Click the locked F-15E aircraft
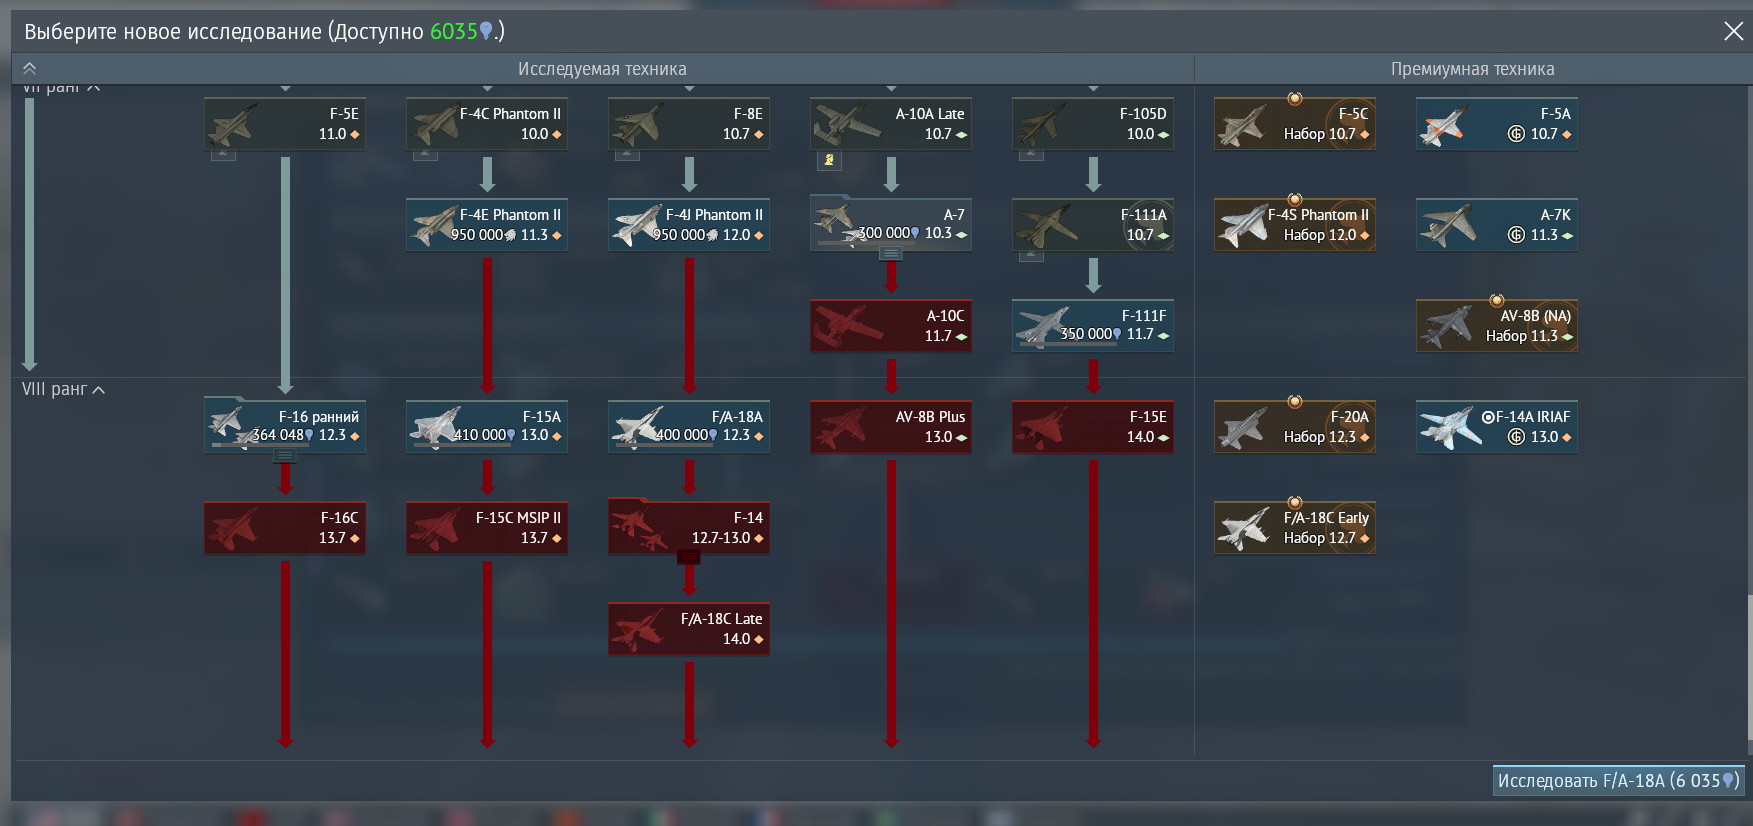1753x826 pixels. point(1093,427)
